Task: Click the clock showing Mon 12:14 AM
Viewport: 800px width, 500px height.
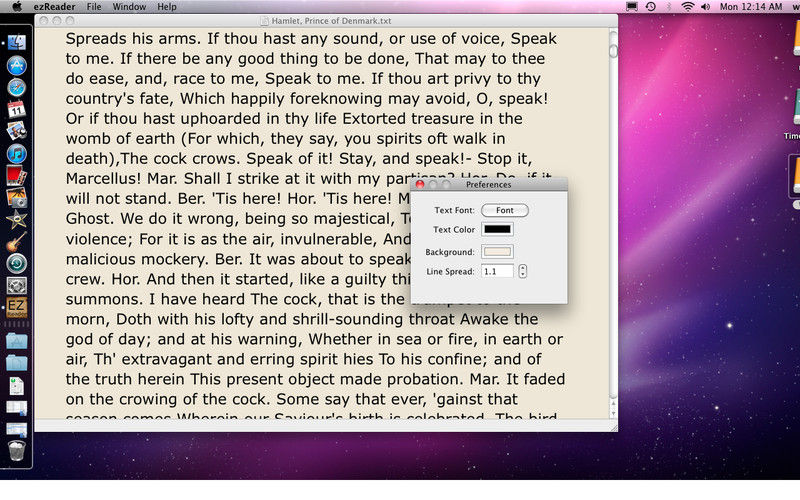Action: pyautogui.click(x=751, y=7)
